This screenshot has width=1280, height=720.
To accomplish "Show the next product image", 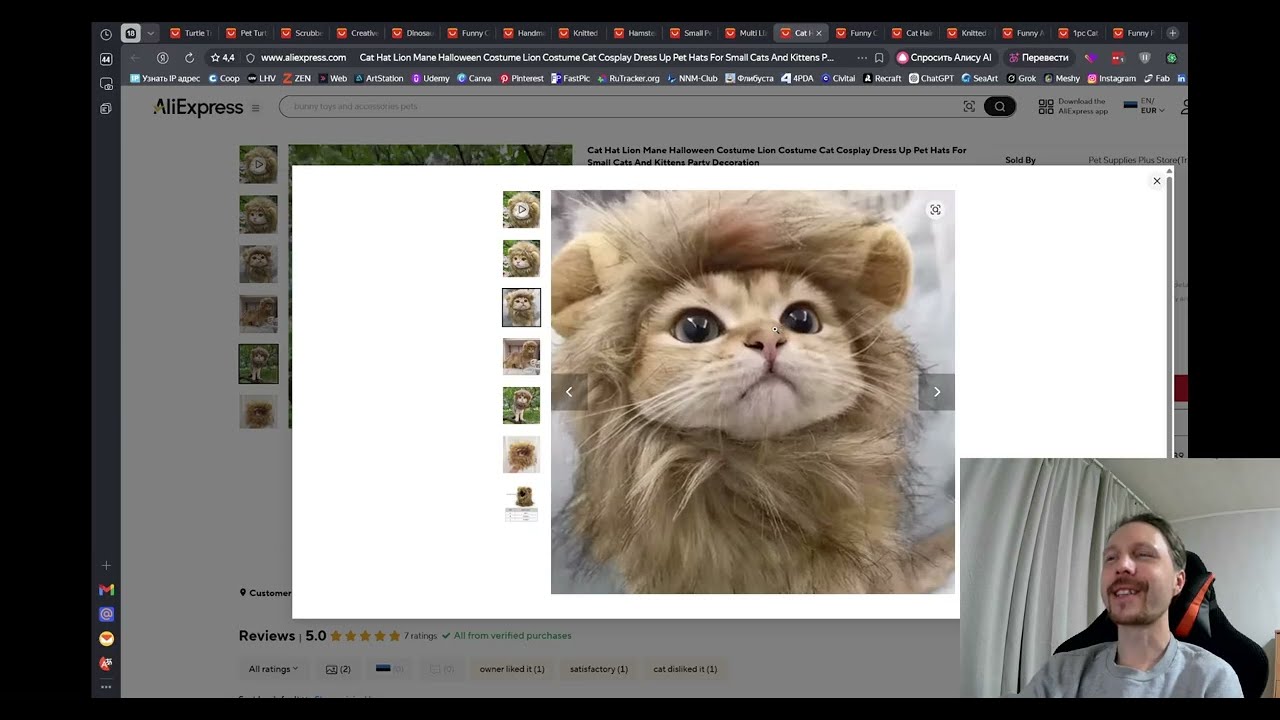I will point(937,392).
